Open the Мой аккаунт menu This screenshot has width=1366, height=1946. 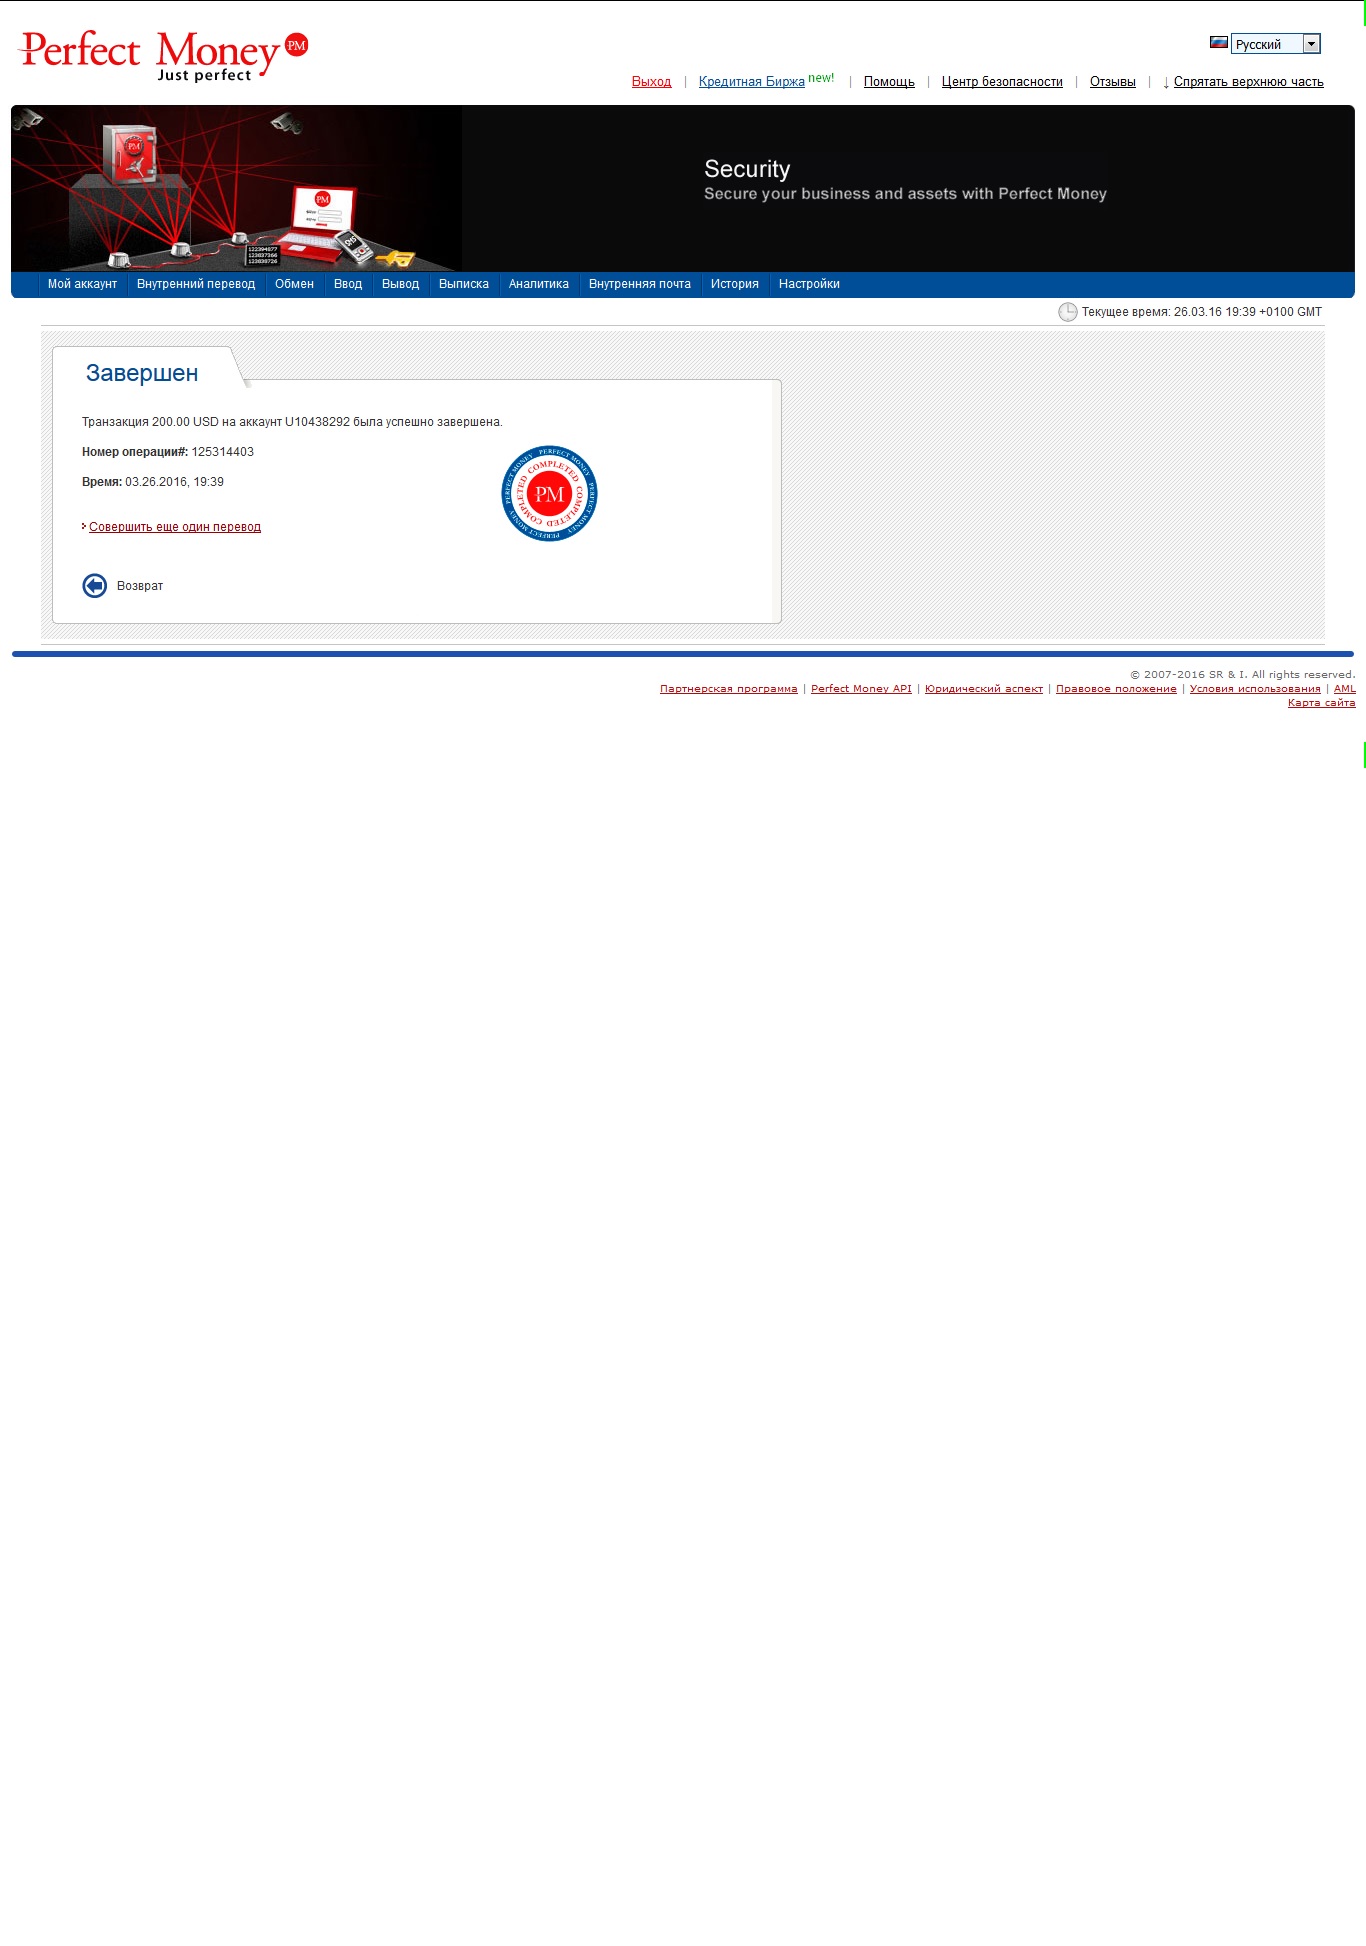[x=82, y=284]
